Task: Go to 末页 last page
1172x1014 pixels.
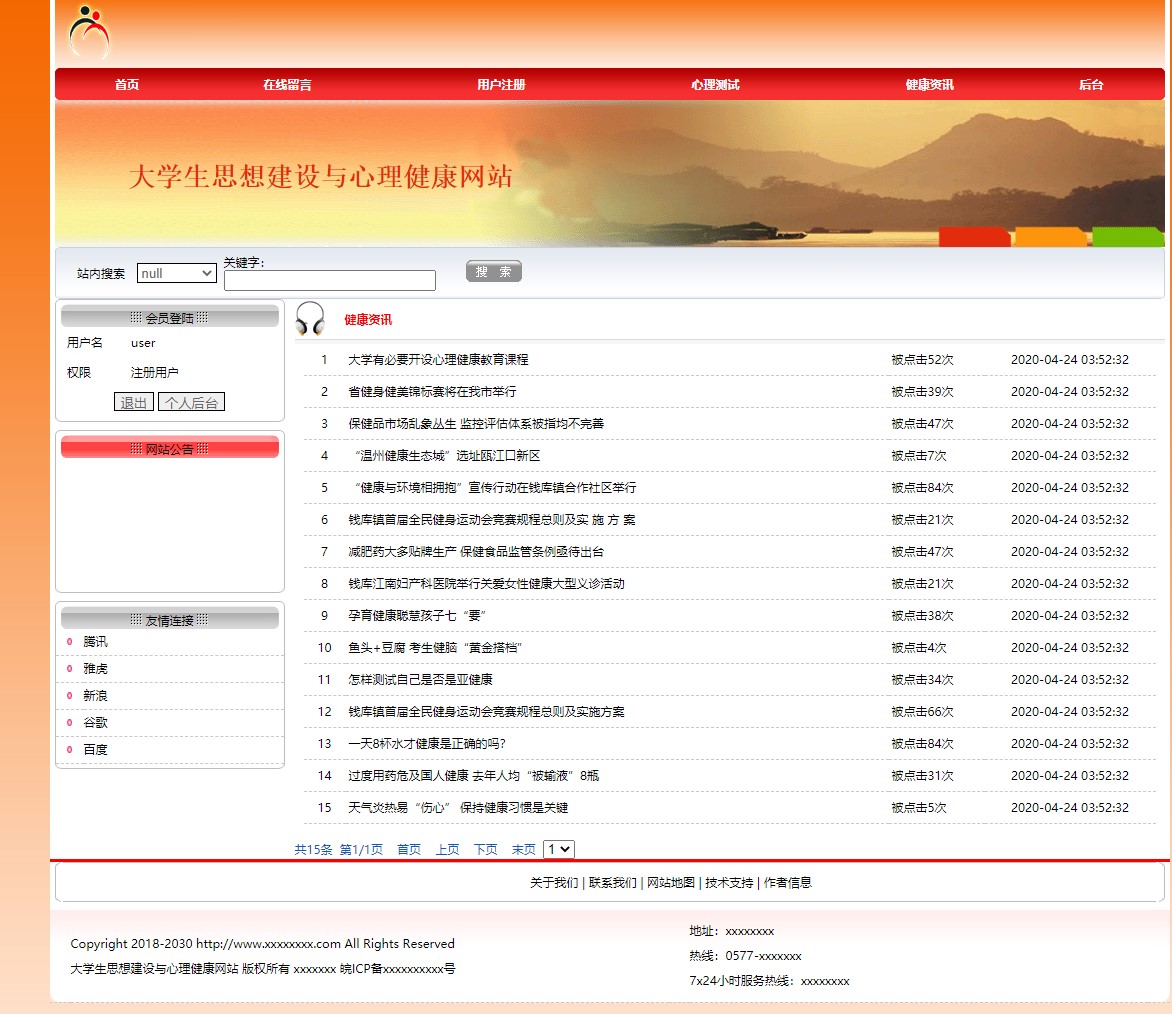Action: [x=522, y=849]
